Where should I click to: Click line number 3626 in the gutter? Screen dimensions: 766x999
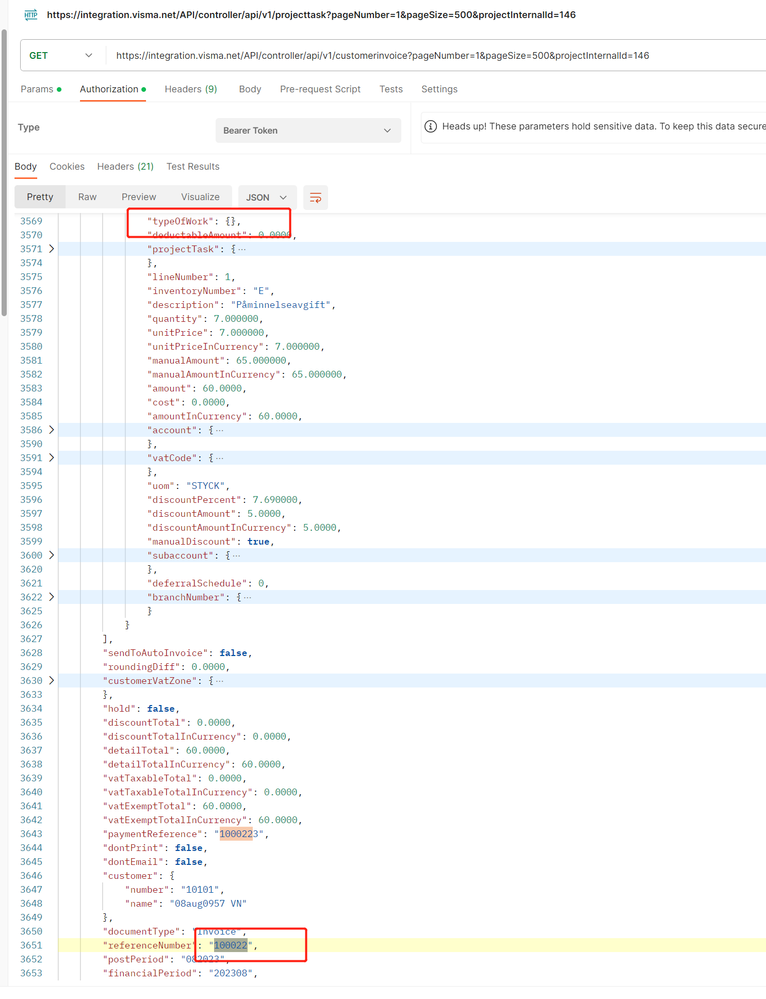click(x=31, y=625)
